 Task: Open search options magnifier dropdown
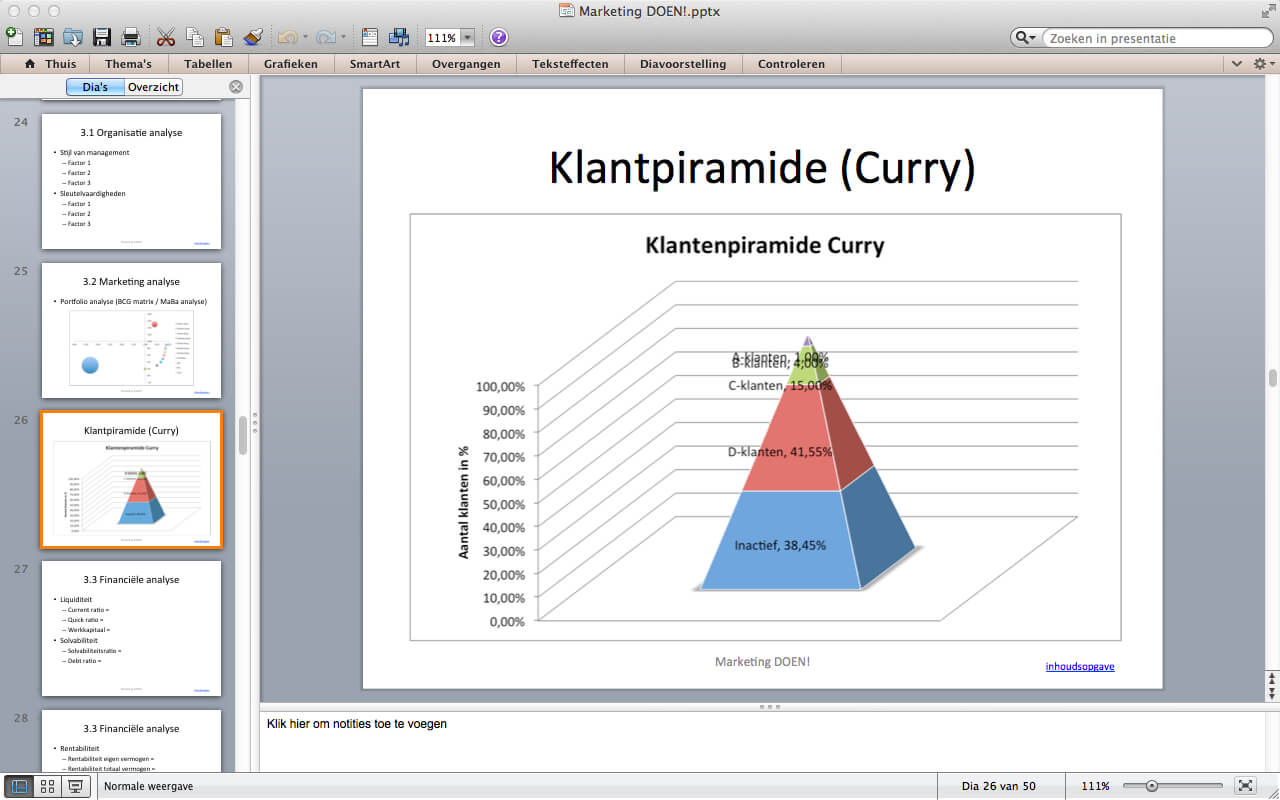[x=1026, y=38]
